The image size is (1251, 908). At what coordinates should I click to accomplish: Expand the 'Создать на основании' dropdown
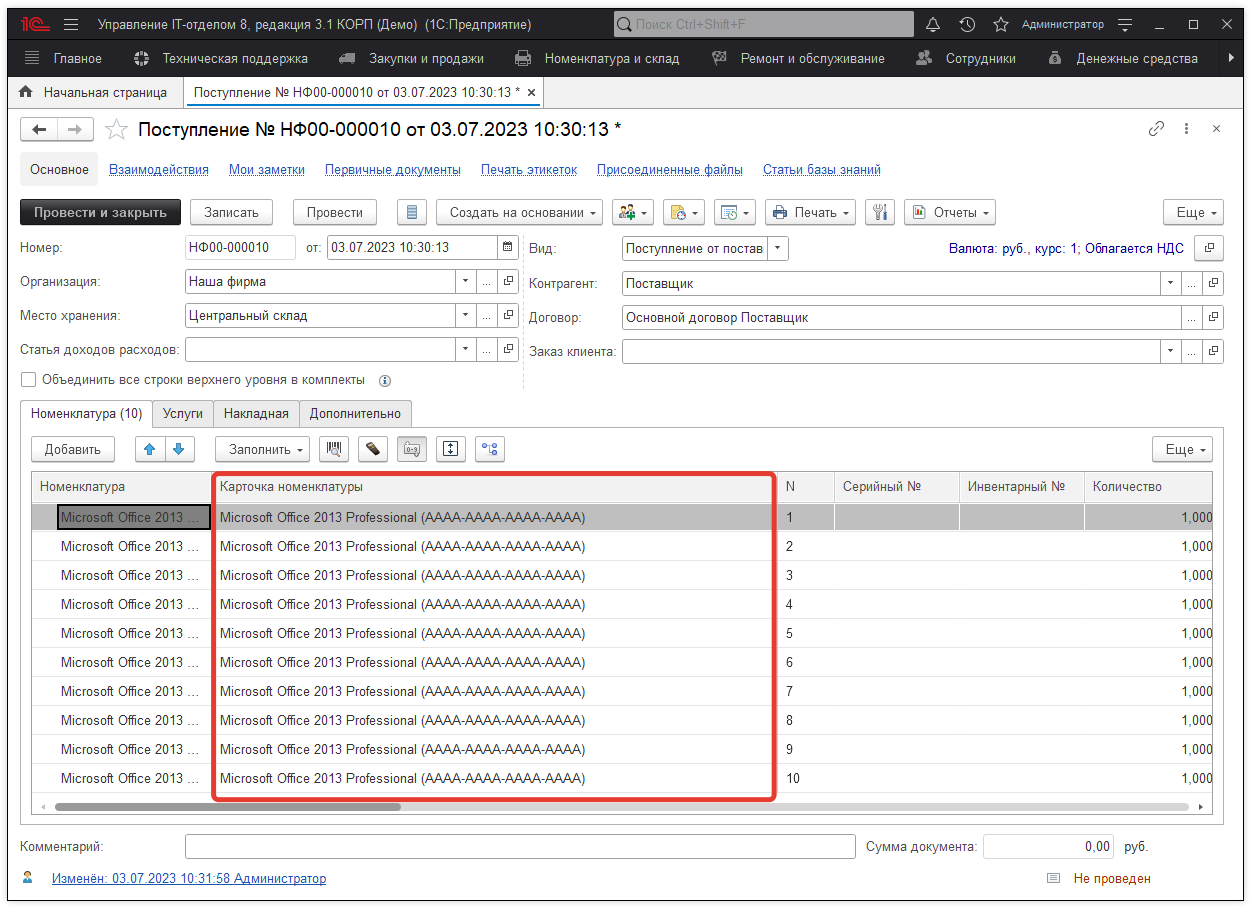(519, 212)
